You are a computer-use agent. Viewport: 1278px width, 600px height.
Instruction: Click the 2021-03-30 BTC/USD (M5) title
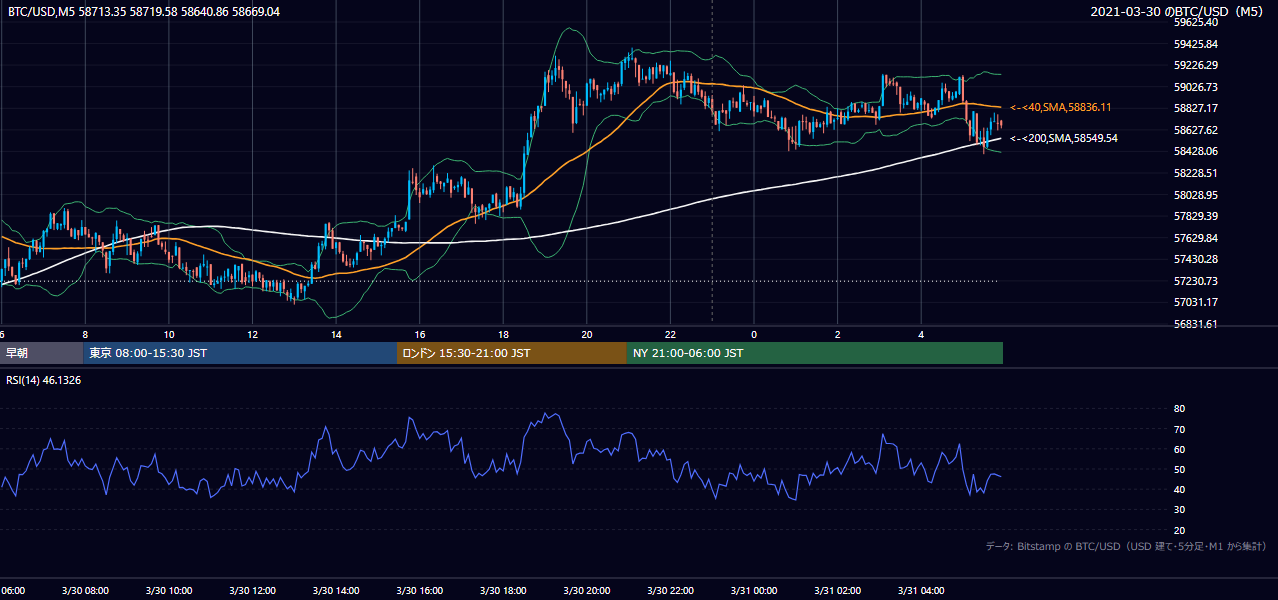1178,12
